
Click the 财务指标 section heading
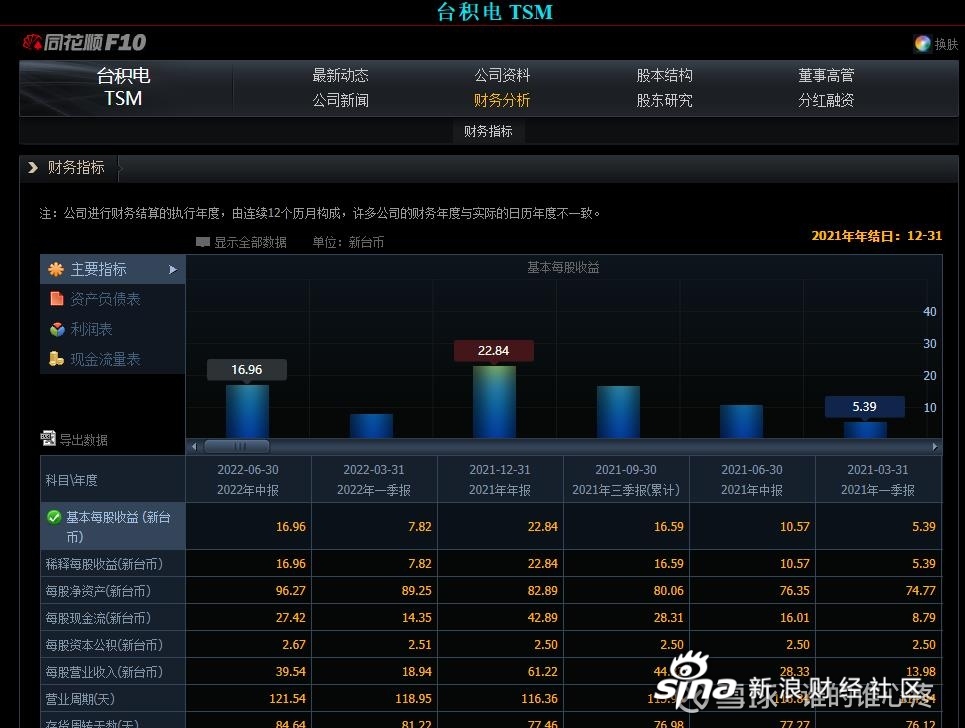pyautogui.click(x=76, y=167)
